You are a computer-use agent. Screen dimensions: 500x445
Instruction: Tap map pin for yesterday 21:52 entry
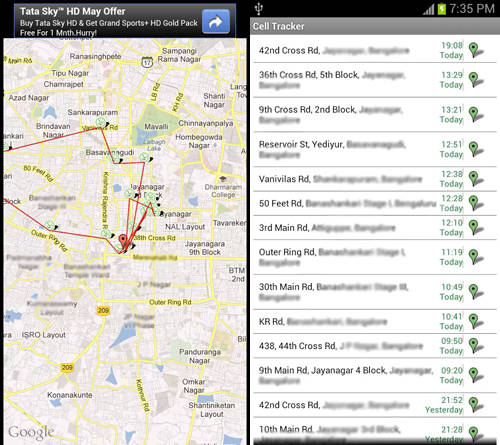tap(476, 405)
